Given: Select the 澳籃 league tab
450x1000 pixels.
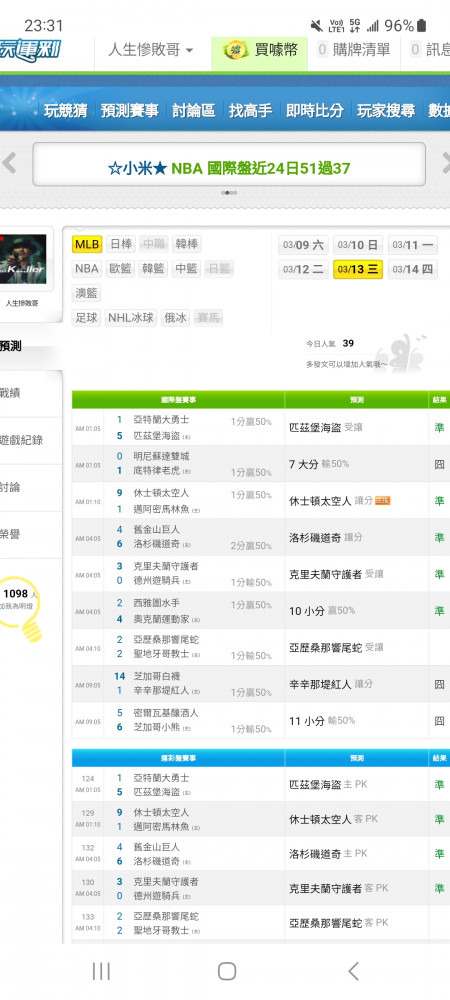Looking at the screenshot, I should [x=87, y=293].
